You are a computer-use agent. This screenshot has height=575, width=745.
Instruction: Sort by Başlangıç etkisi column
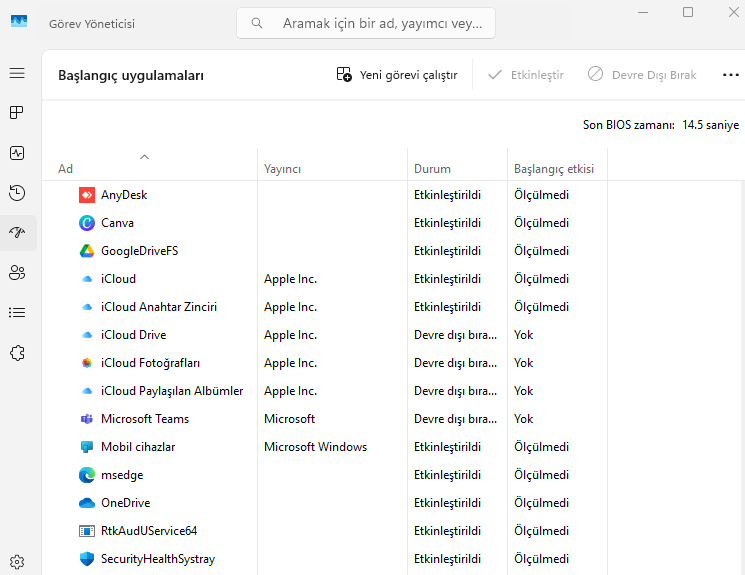557,164
